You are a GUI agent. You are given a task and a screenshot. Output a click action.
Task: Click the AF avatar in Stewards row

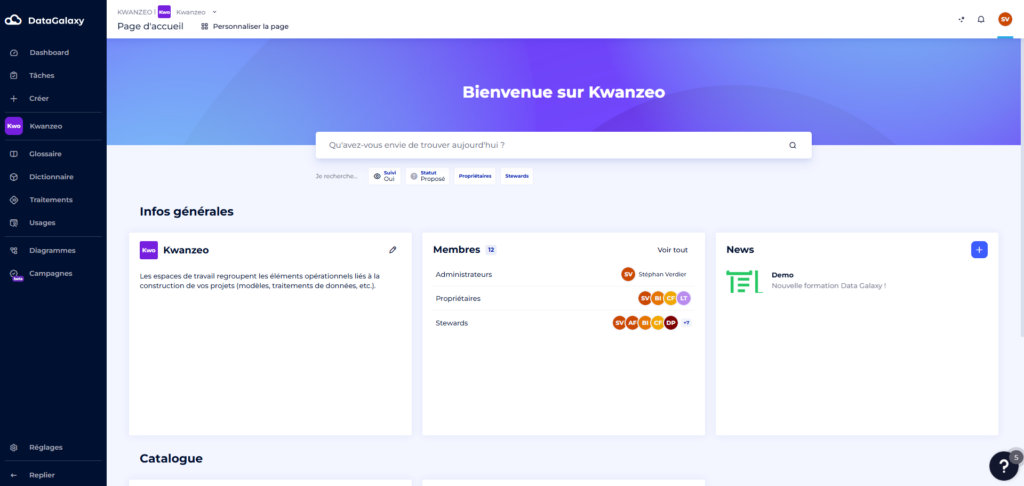(x=632, y=323)
